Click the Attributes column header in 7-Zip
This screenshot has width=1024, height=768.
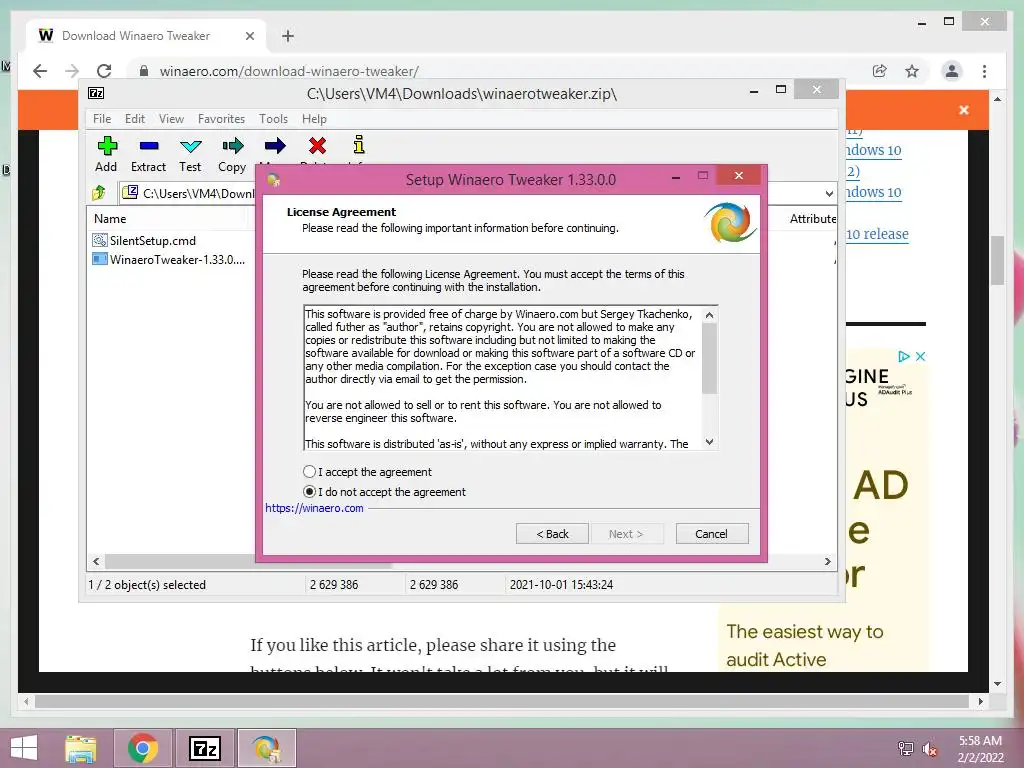click(812, 219)
